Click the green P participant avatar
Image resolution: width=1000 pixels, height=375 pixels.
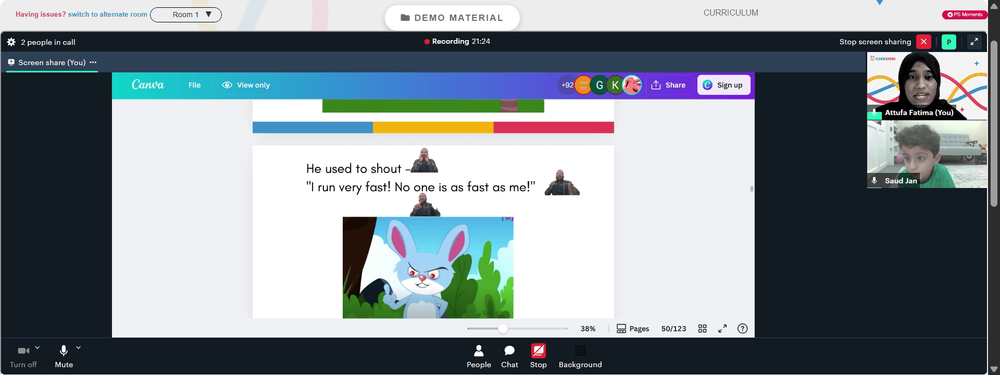point(949,42)
